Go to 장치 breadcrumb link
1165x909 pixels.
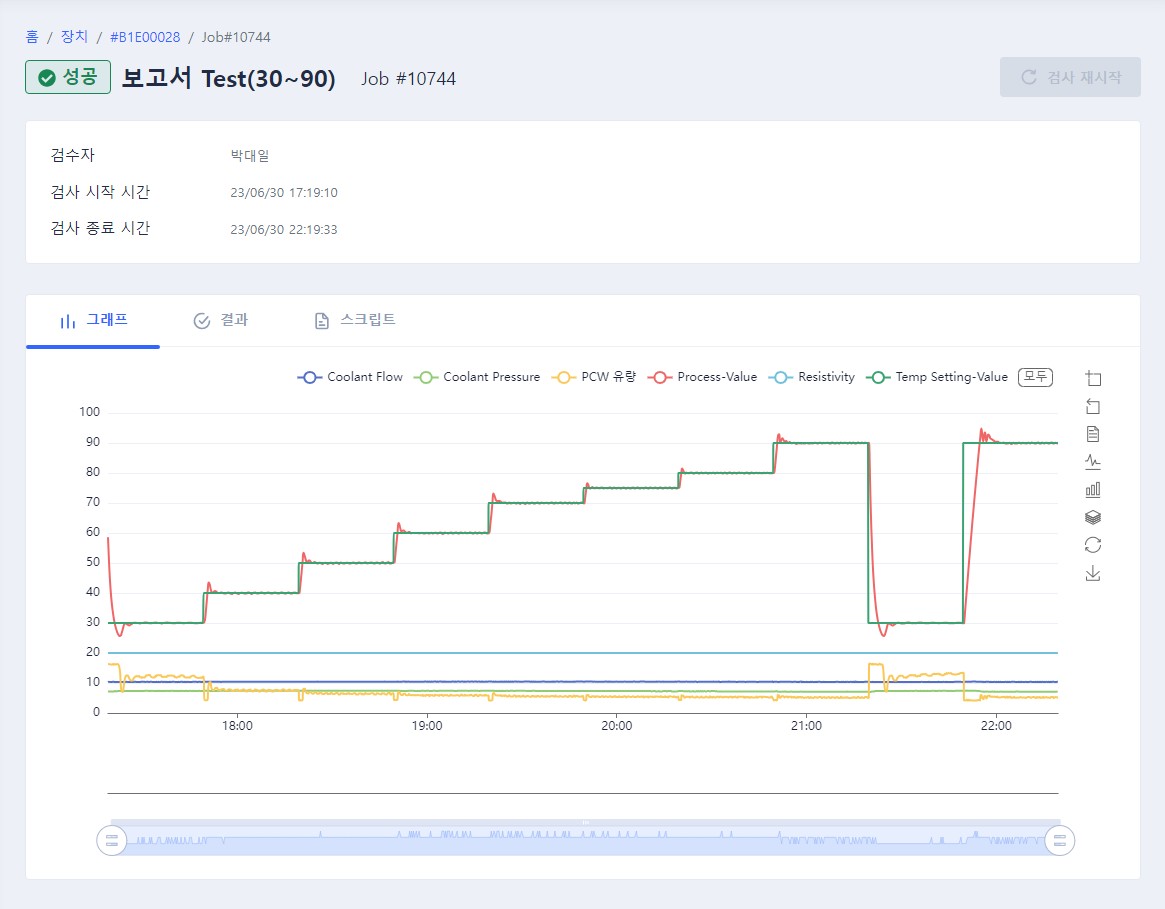[74, 36]
